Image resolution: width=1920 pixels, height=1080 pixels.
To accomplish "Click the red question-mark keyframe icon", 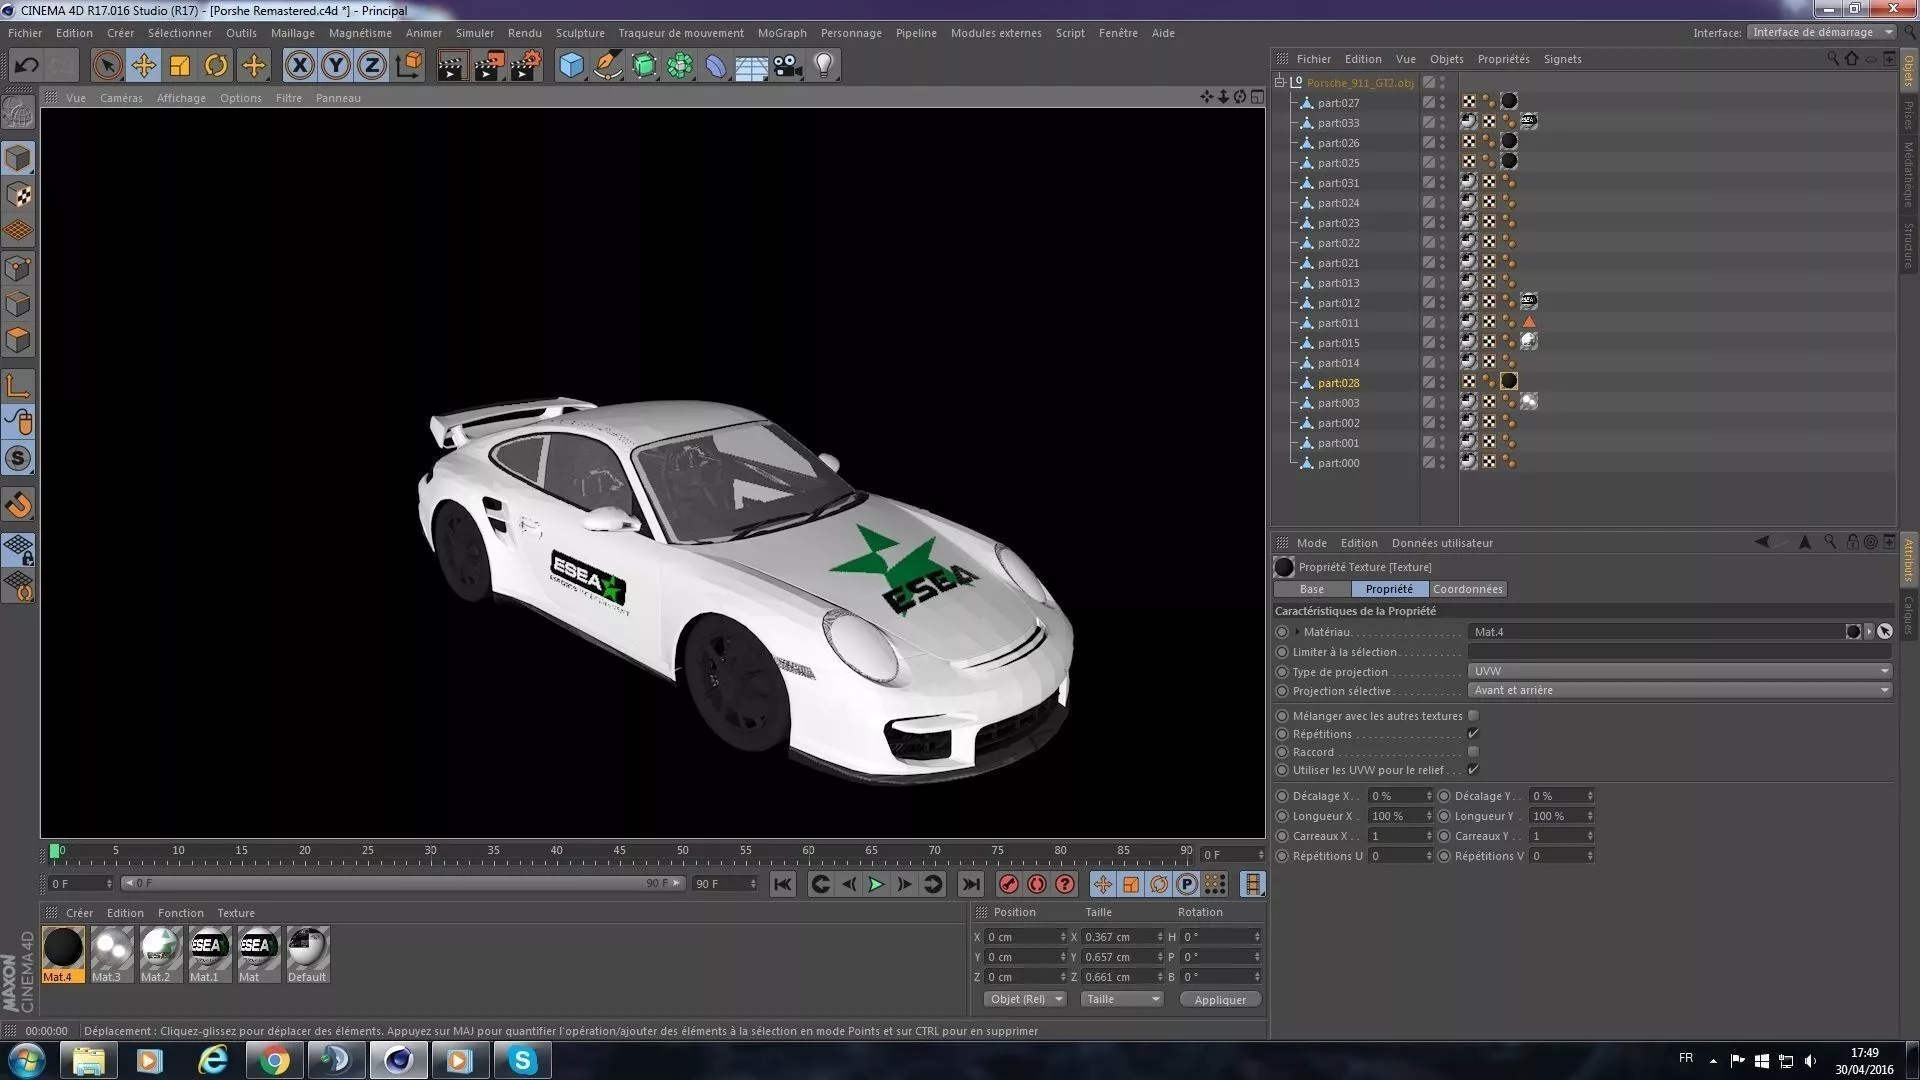I will click(1065, 884).
